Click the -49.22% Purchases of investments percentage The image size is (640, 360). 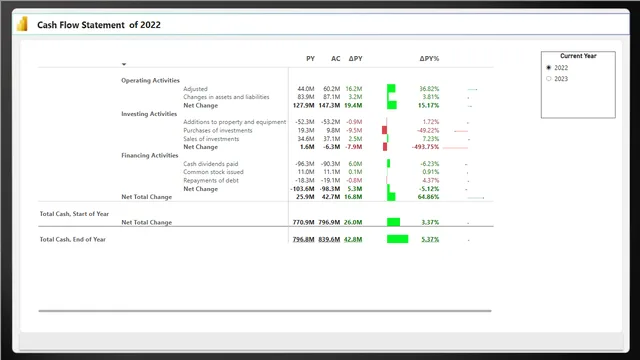428,131
